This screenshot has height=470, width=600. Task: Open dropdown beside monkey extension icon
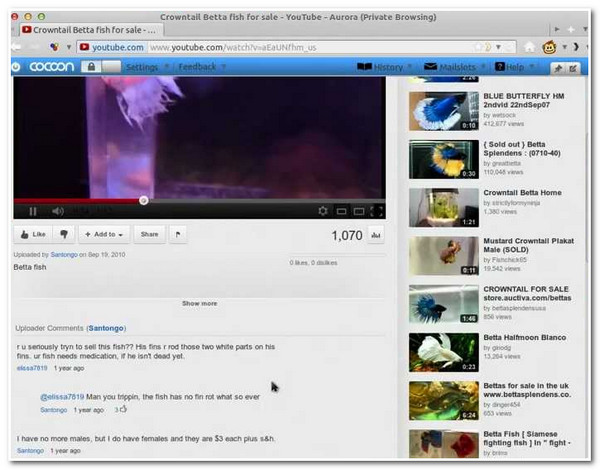[564, 47]
